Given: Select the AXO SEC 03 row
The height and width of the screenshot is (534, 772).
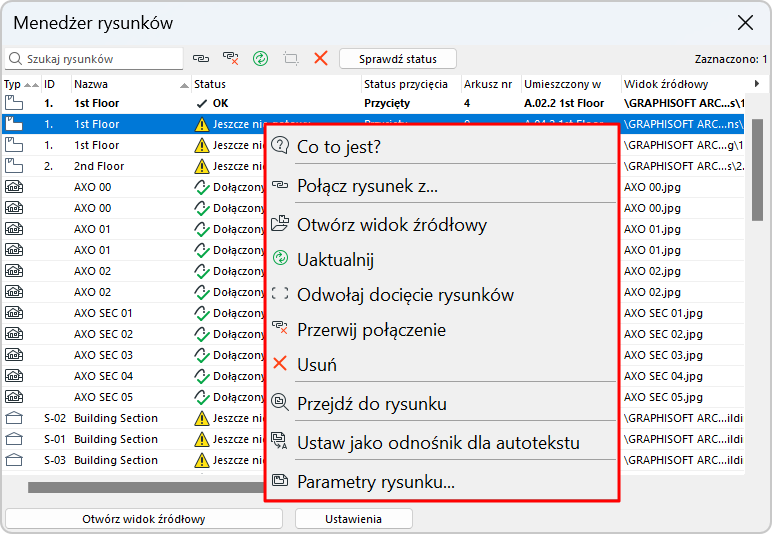Looking at the screenshot, I should pos(373,355).
